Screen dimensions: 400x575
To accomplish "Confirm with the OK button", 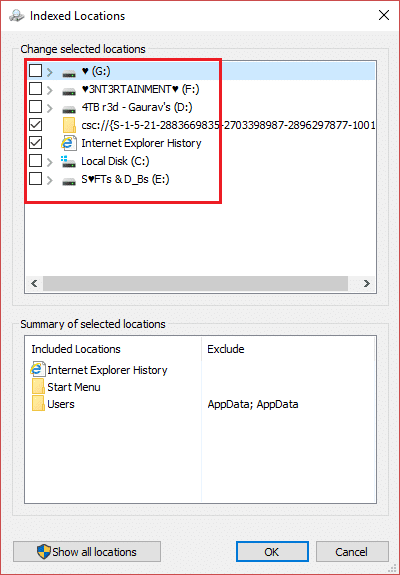I will tap(272, 552).
